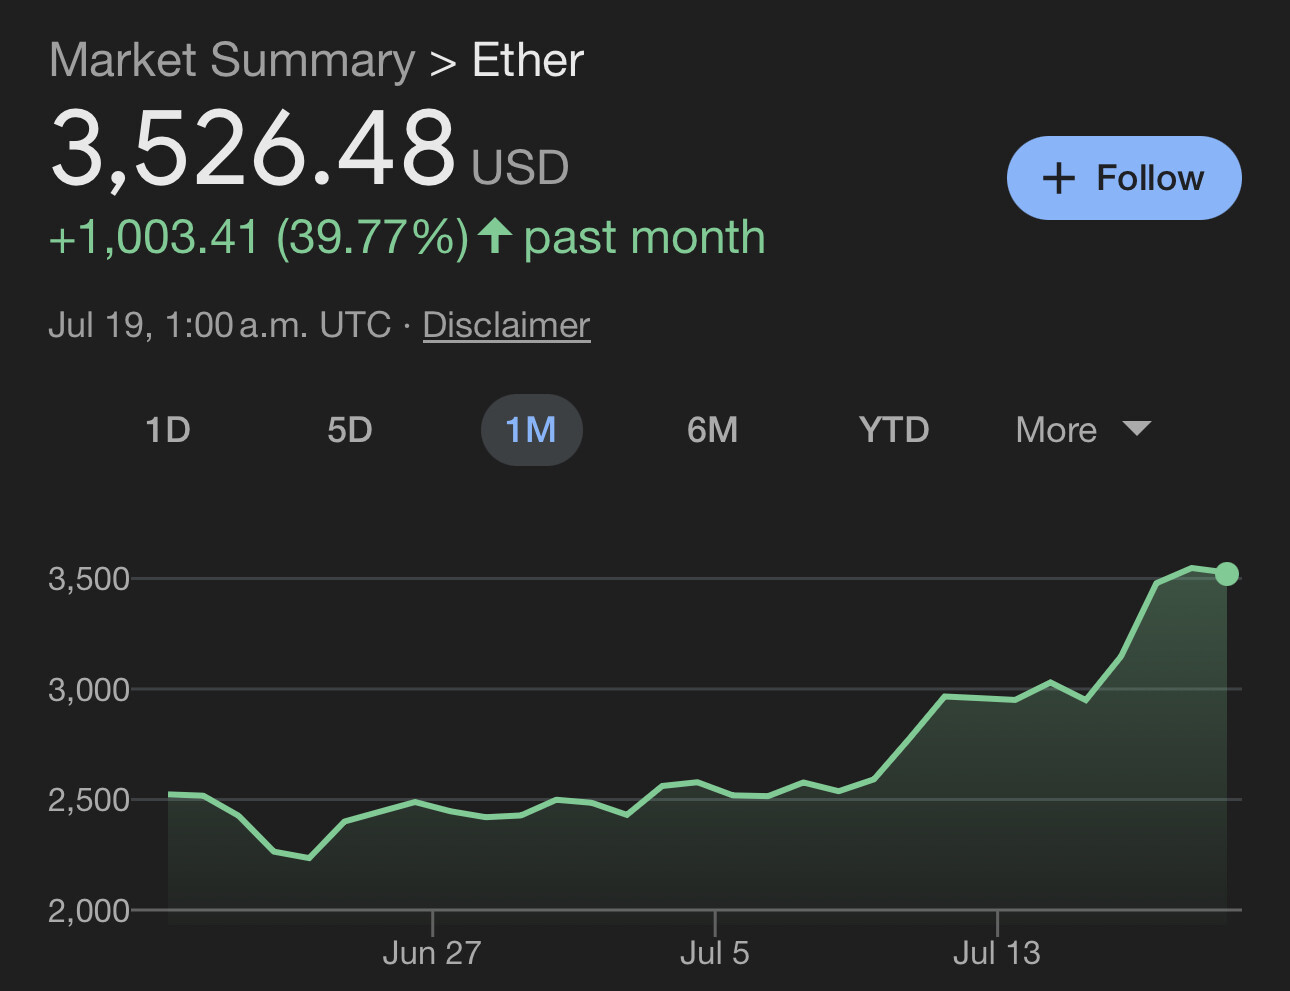Click the green upward arrow indicator
This screenshot has height=991, width=1290.
point(495,236)
